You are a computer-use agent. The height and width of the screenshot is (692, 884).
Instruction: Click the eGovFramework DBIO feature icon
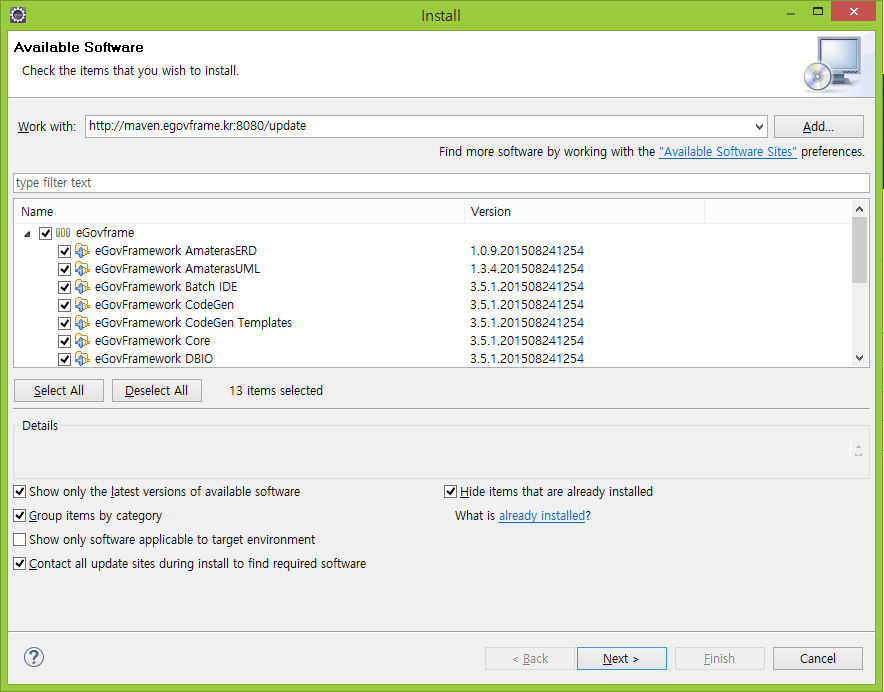point(82,358)
